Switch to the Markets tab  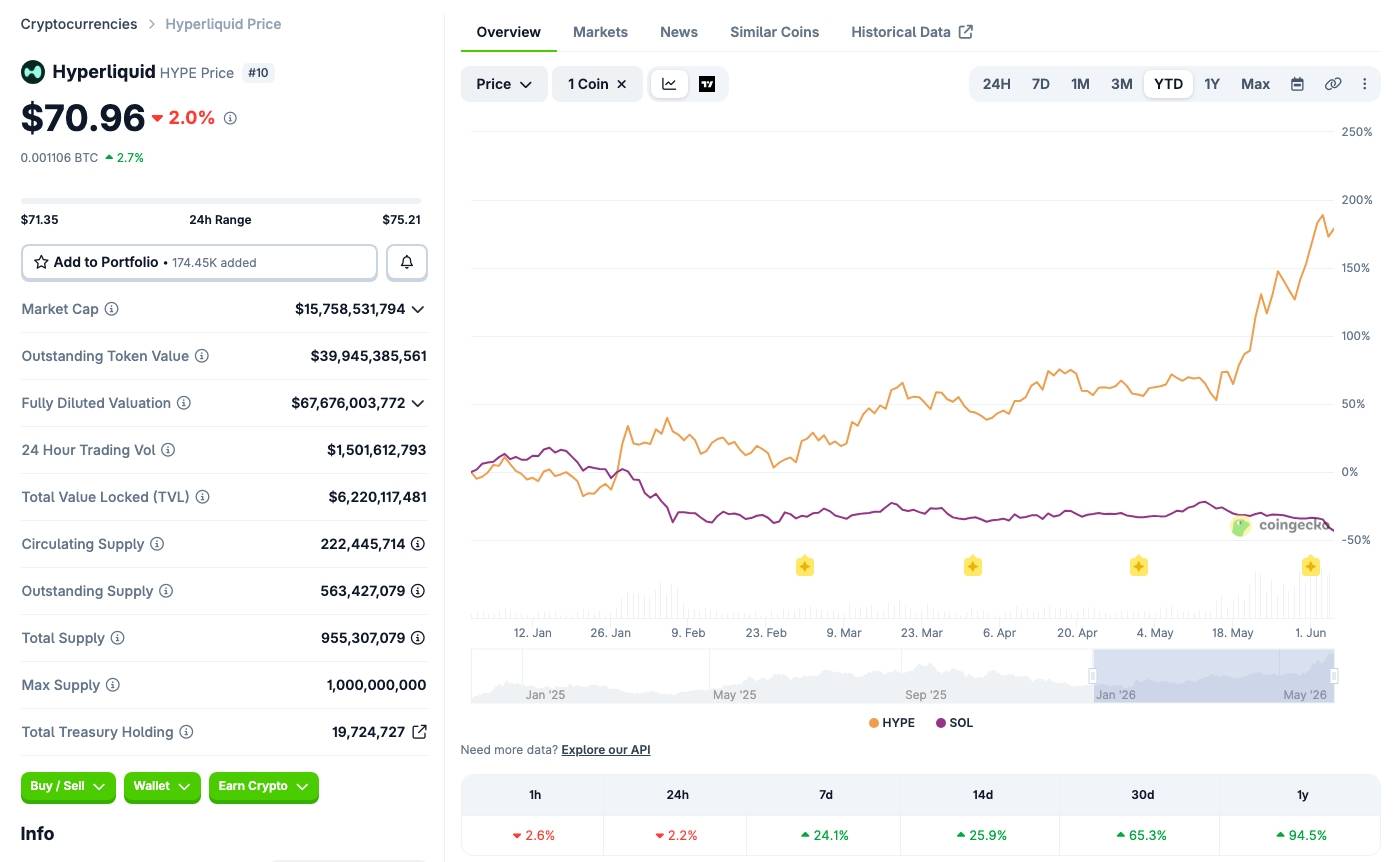(600, 32)
